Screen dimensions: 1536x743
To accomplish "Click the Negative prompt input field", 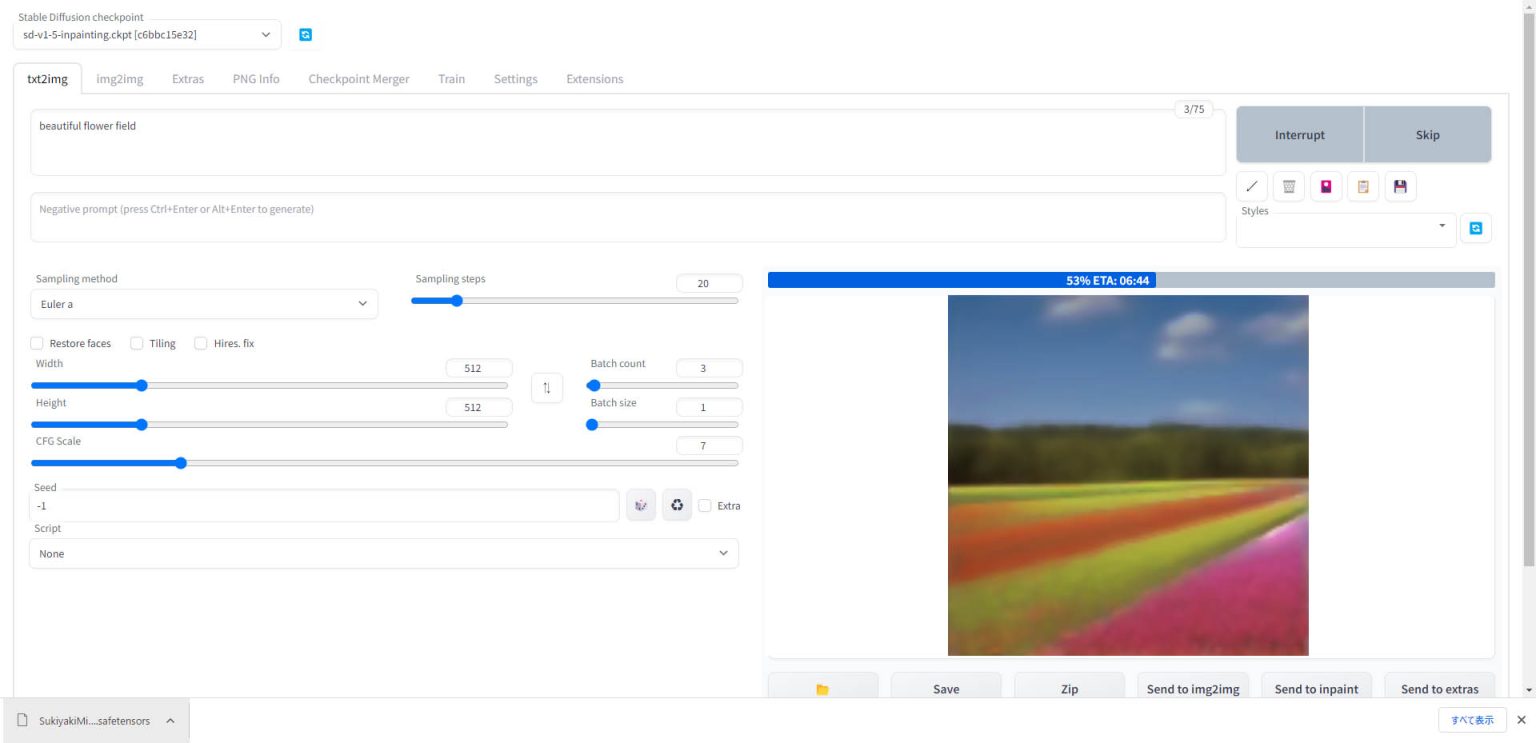I will tap(628, 217).
